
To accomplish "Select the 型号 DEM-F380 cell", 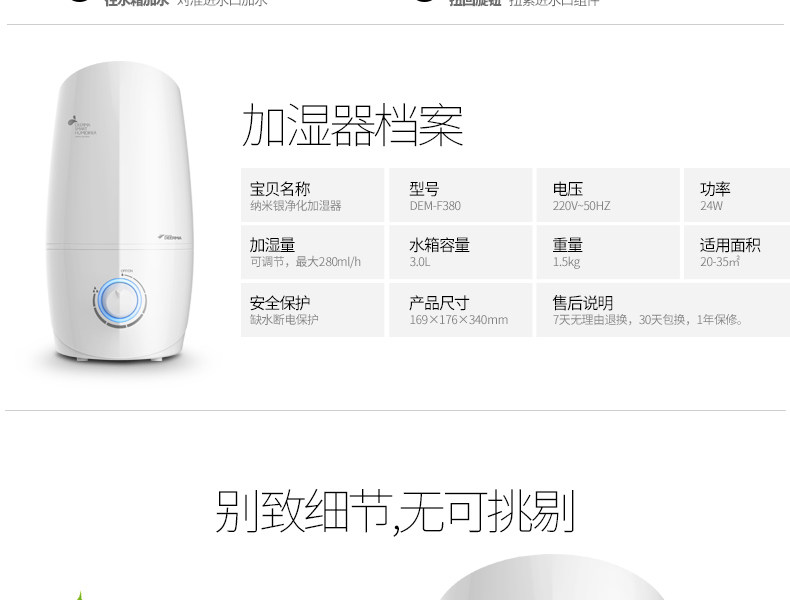I will [x=460, y=195].
